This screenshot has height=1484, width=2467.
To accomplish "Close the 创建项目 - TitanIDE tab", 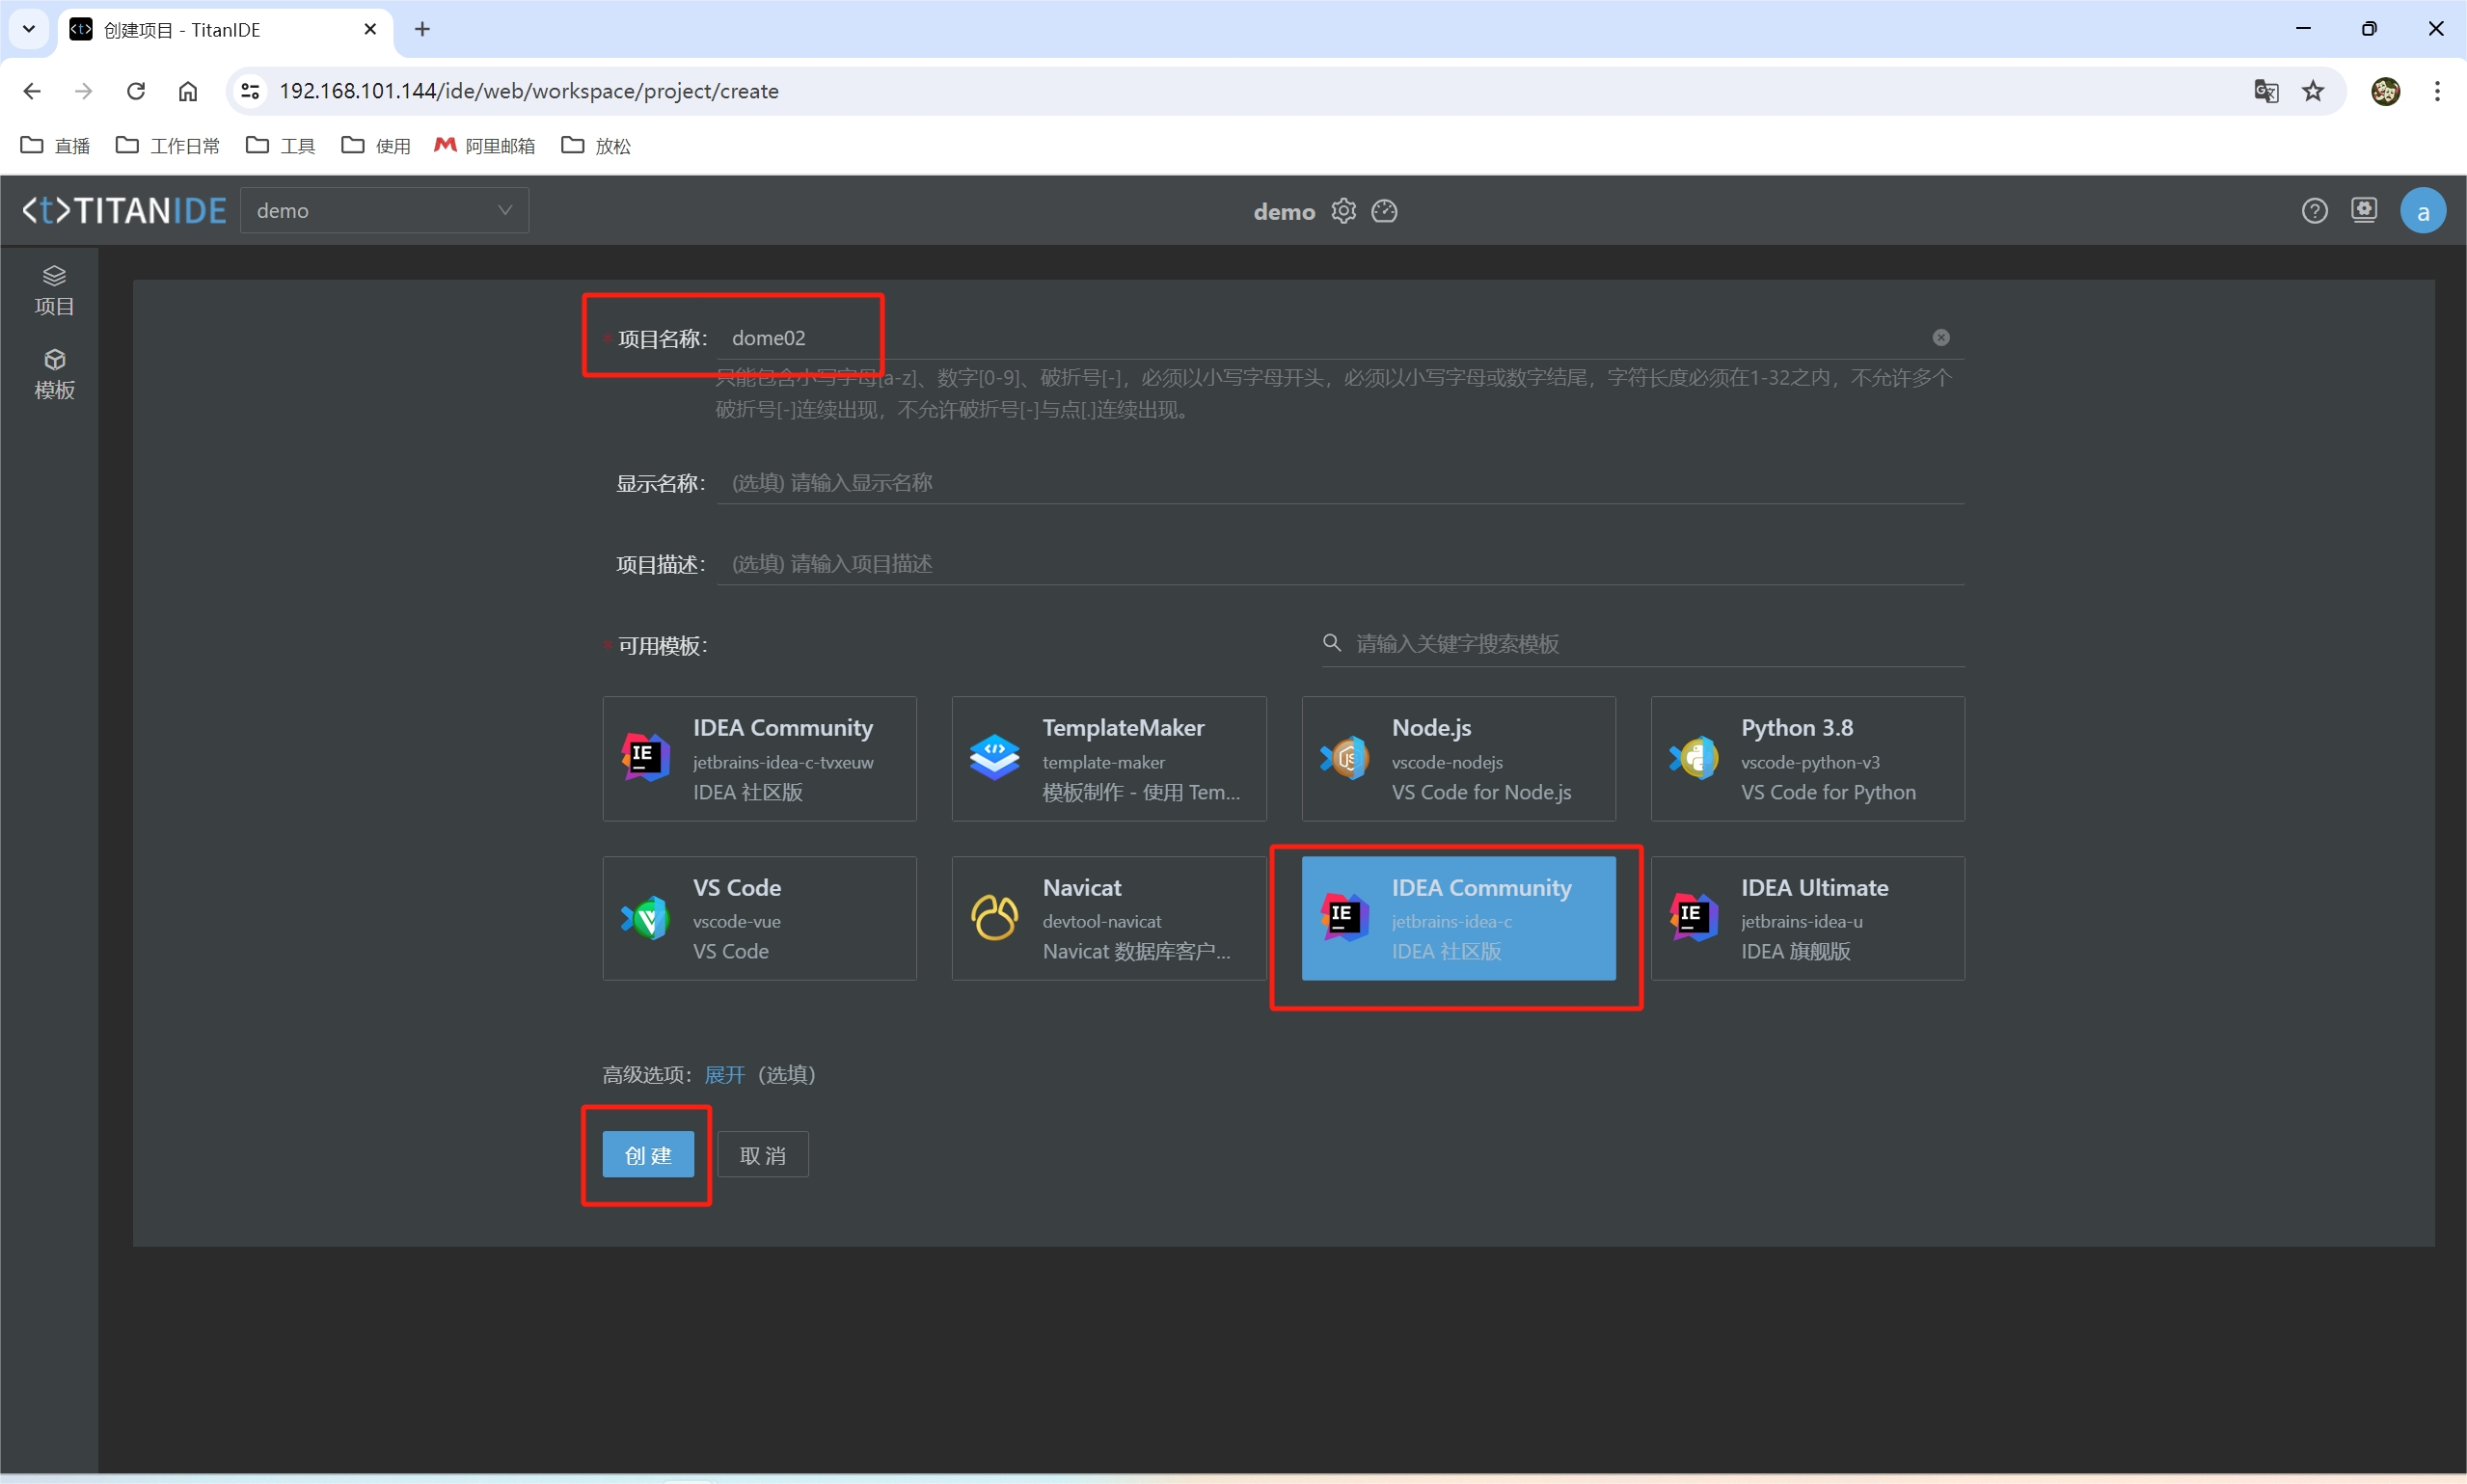I will (370, 29).
